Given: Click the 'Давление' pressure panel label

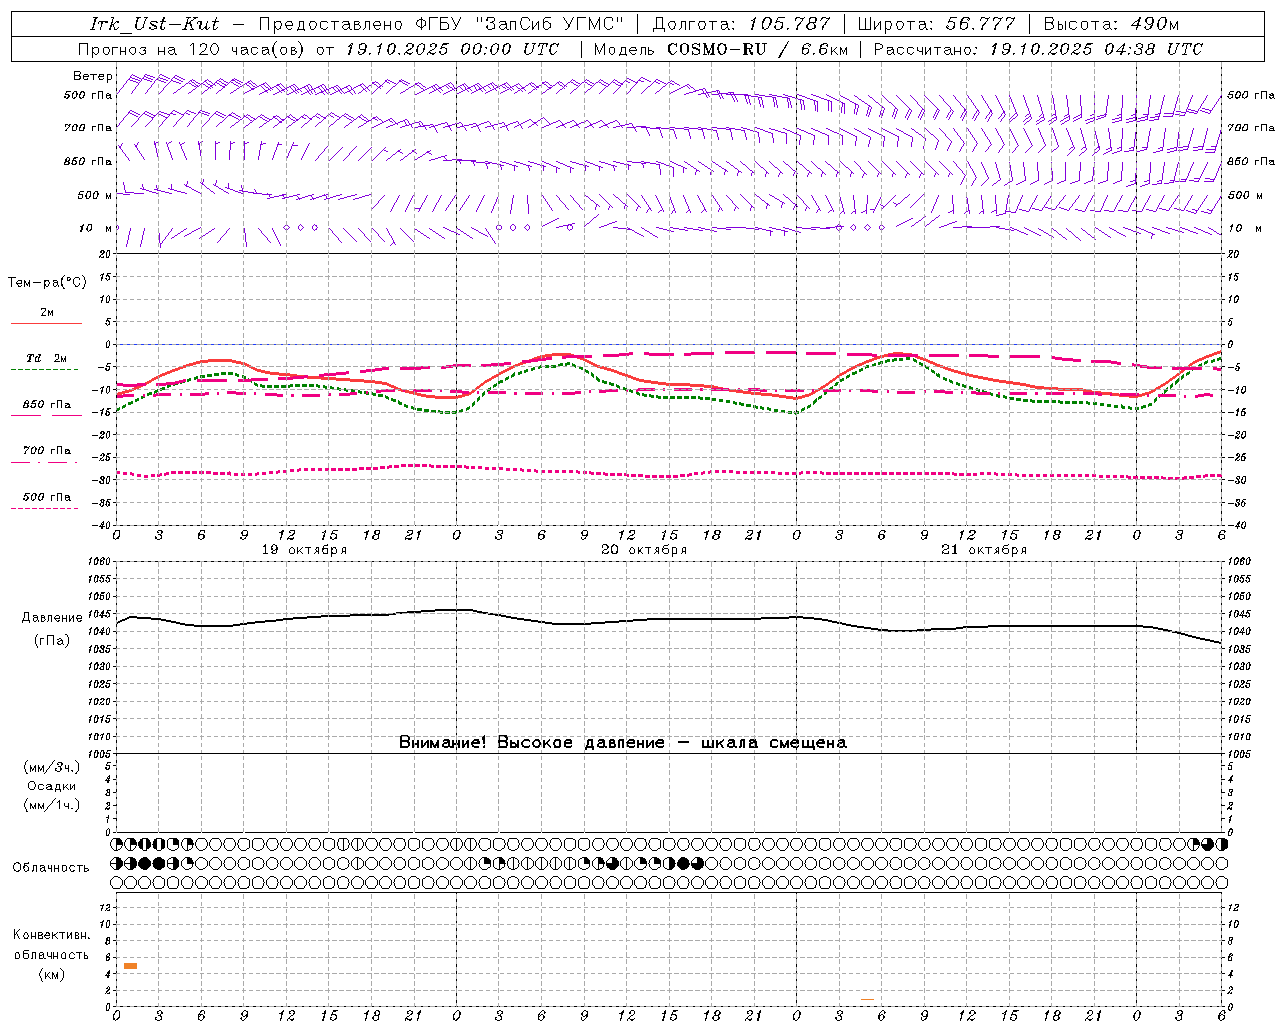Looking at the screenshot, I should pyautogui.click(x=52, y=618).
